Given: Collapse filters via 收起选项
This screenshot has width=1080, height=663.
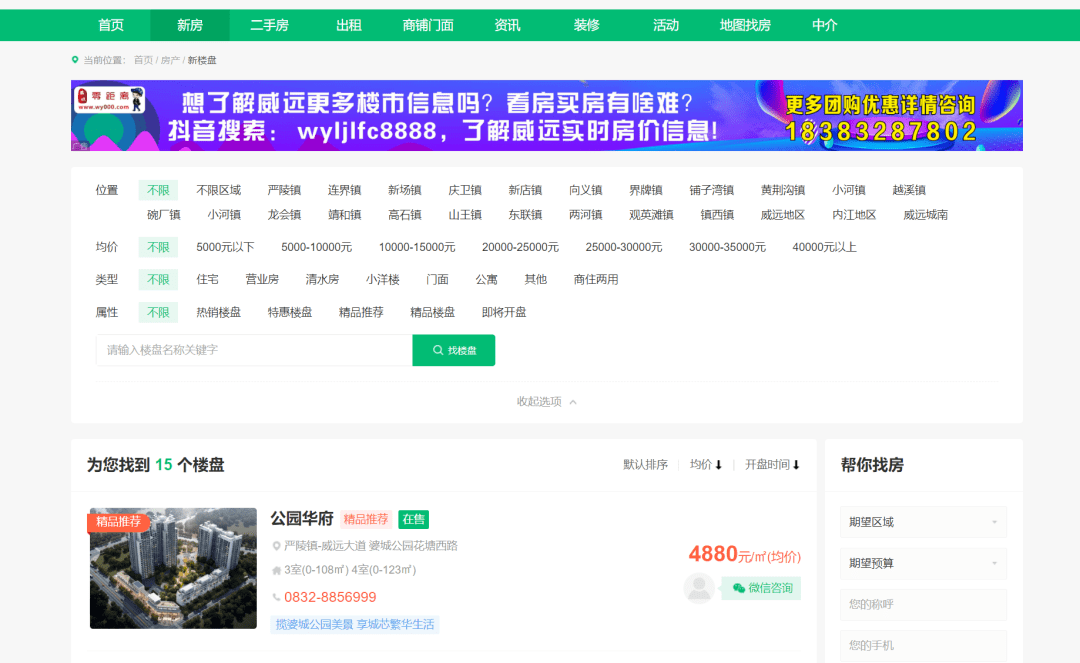Looking at the screenshot, I should 541,400.
